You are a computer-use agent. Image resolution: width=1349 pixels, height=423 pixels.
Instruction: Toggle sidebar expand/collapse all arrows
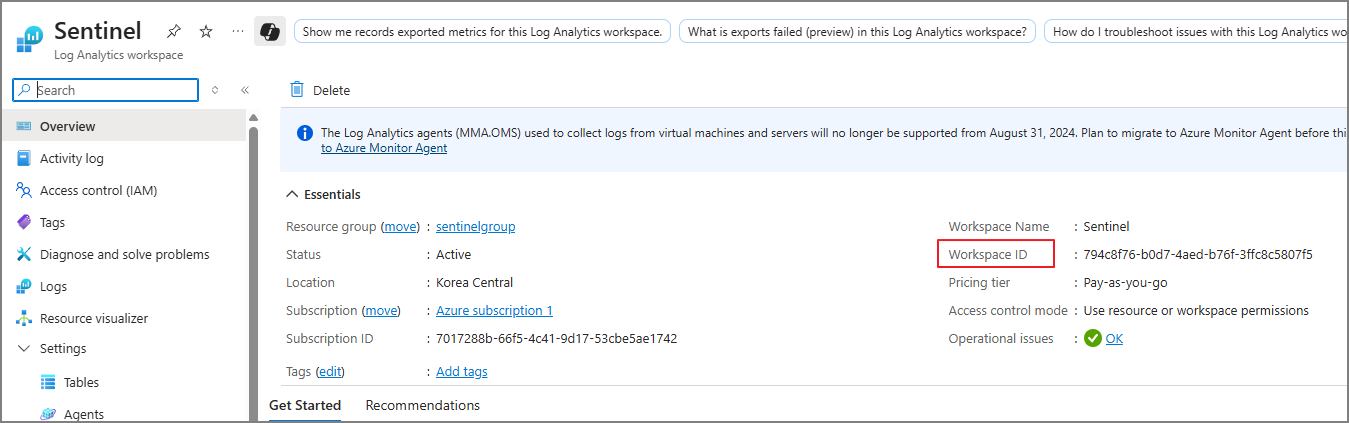click(214, 90)
